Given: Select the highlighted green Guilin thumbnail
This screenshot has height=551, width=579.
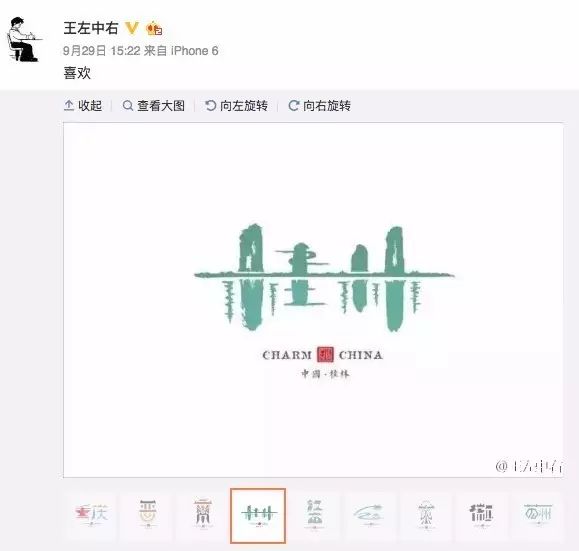Looking at the screenshot, I should click(258, 516).
